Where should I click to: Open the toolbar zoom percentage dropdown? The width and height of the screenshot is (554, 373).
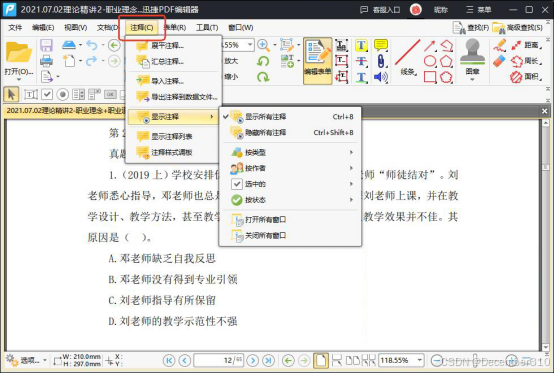tap(250, 45)
